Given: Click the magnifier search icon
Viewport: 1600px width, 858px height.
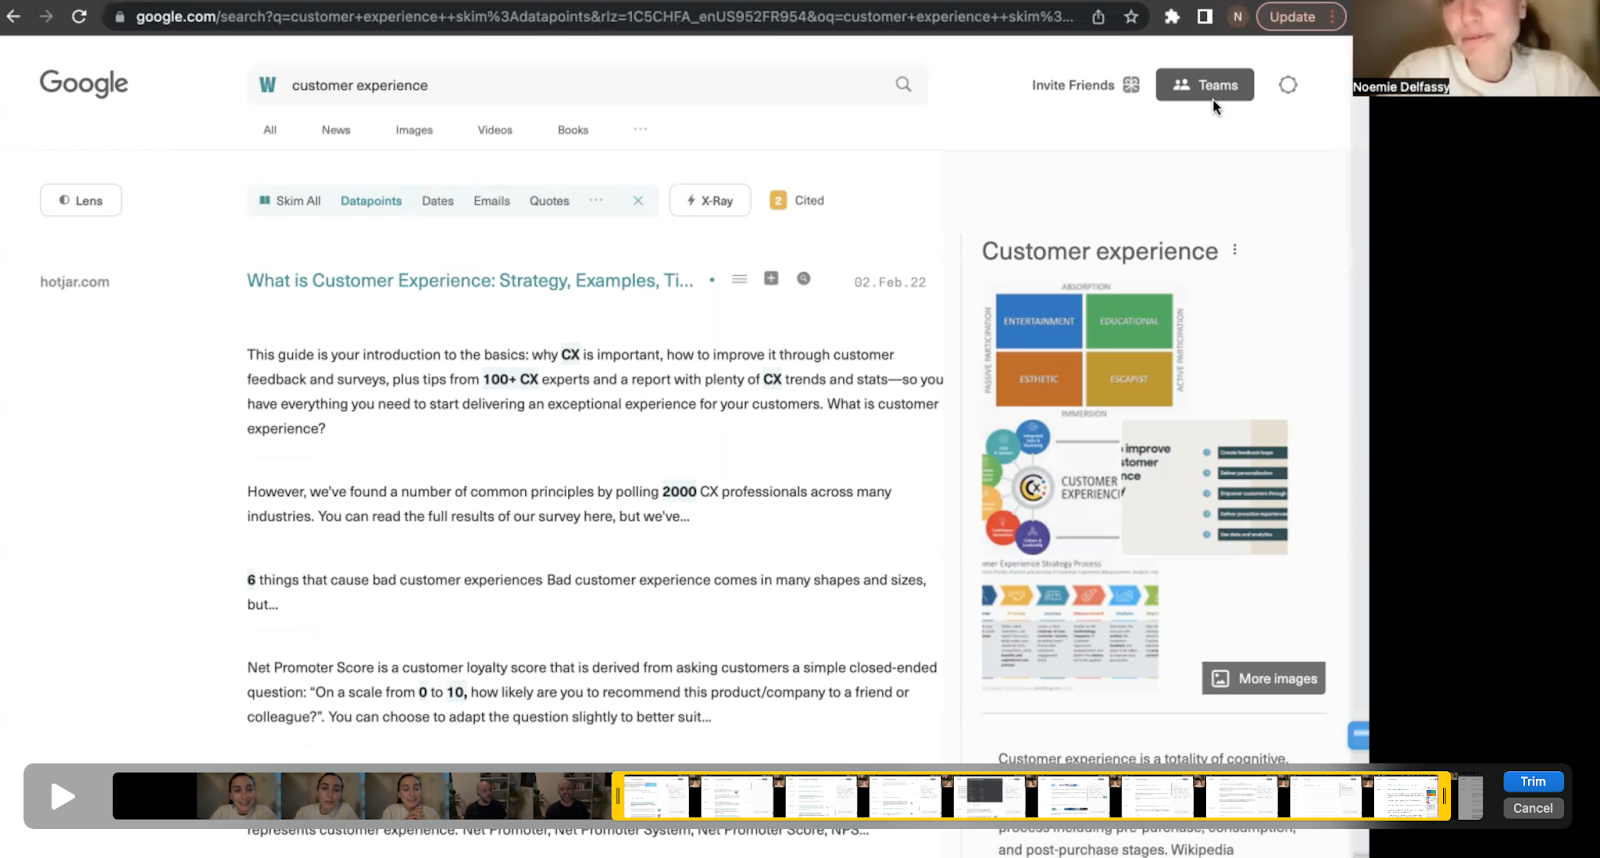Looking at the screenshot, I should pyautogui.click(x=903, y=85).
